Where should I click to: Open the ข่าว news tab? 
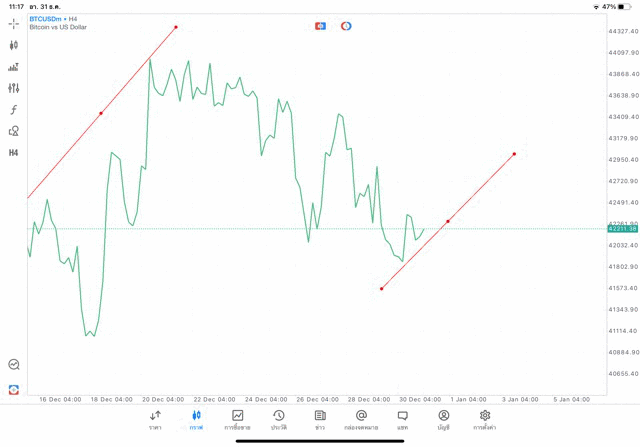click(320, 419)
